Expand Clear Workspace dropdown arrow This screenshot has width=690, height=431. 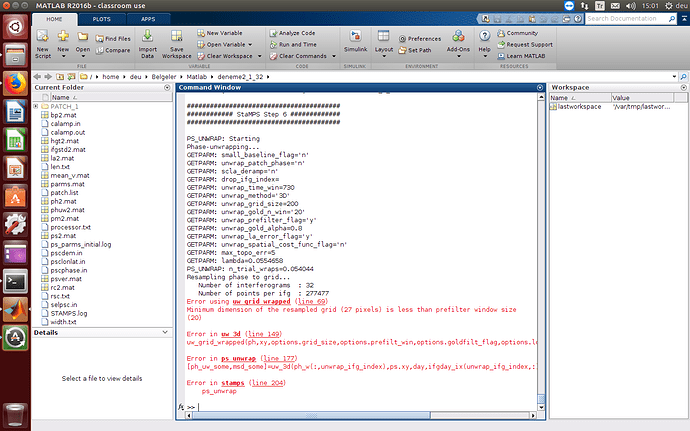259,56
